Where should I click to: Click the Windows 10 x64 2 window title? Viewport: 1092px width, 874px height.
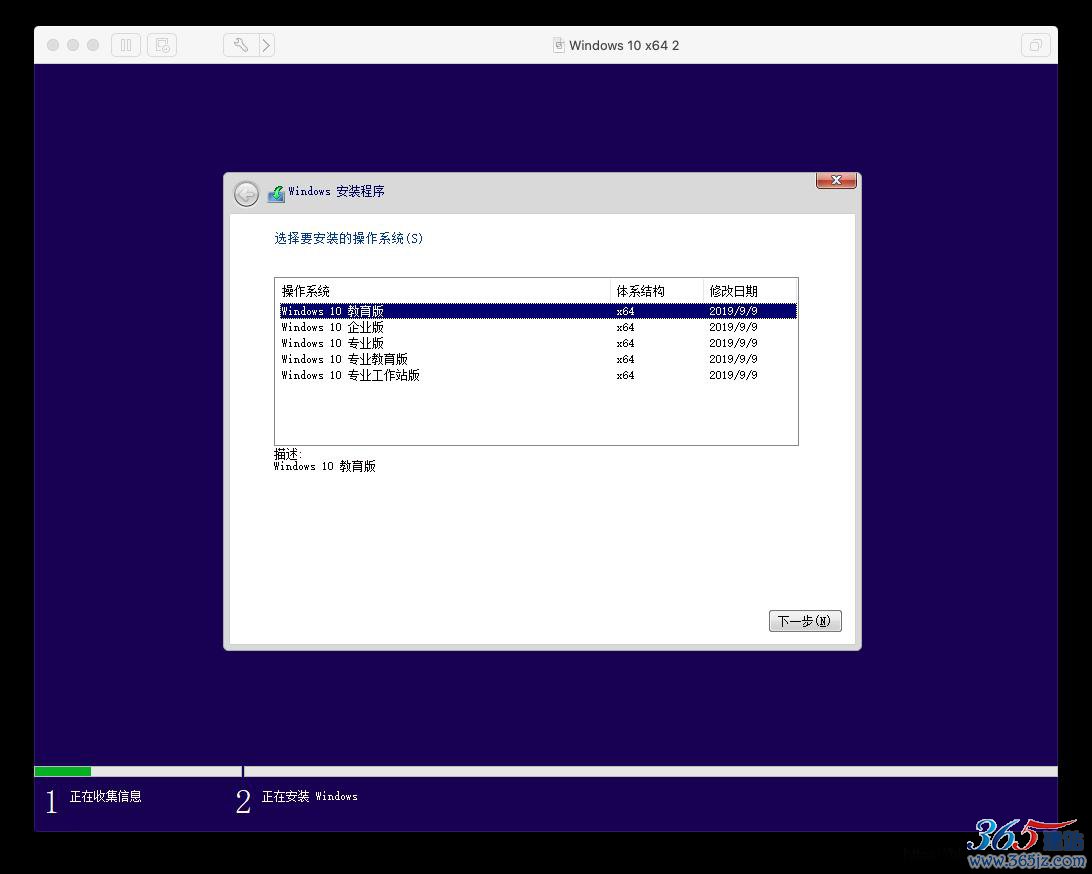click(624, 45)
